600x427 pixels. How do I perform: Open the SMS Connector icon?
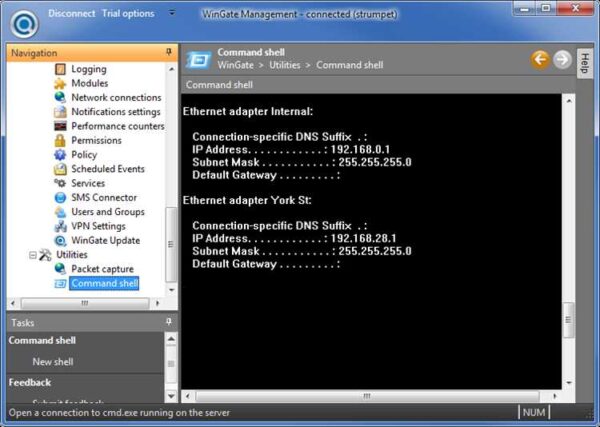(60, 197)
